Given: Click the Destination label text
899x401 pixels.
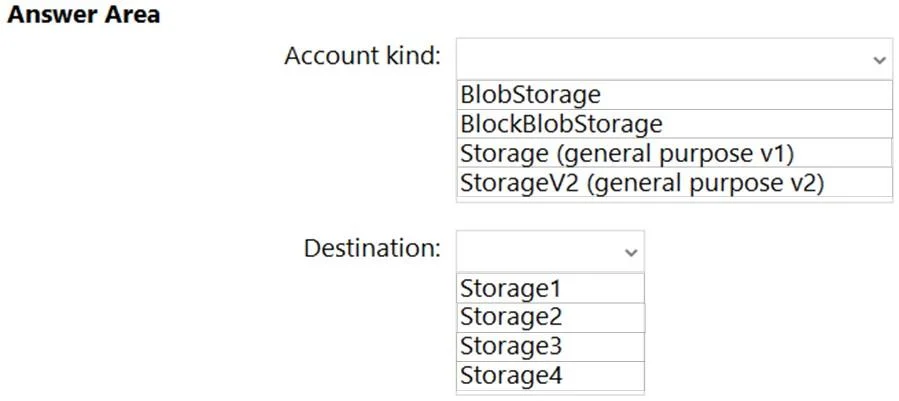Looking at the screenshot, I should click(372, 248).
